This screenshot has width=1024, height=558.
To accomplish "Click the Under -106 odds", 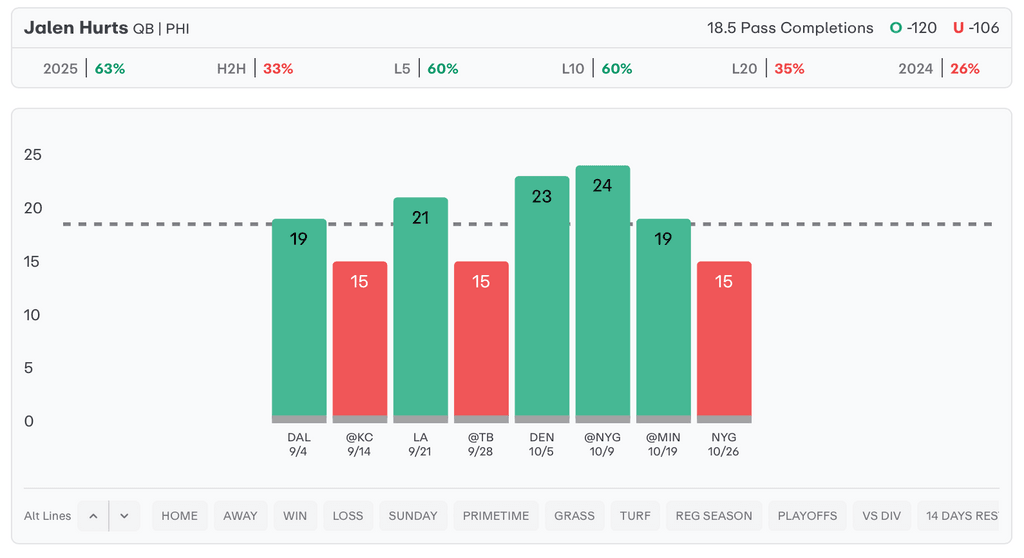I will (x=976, y=28).
